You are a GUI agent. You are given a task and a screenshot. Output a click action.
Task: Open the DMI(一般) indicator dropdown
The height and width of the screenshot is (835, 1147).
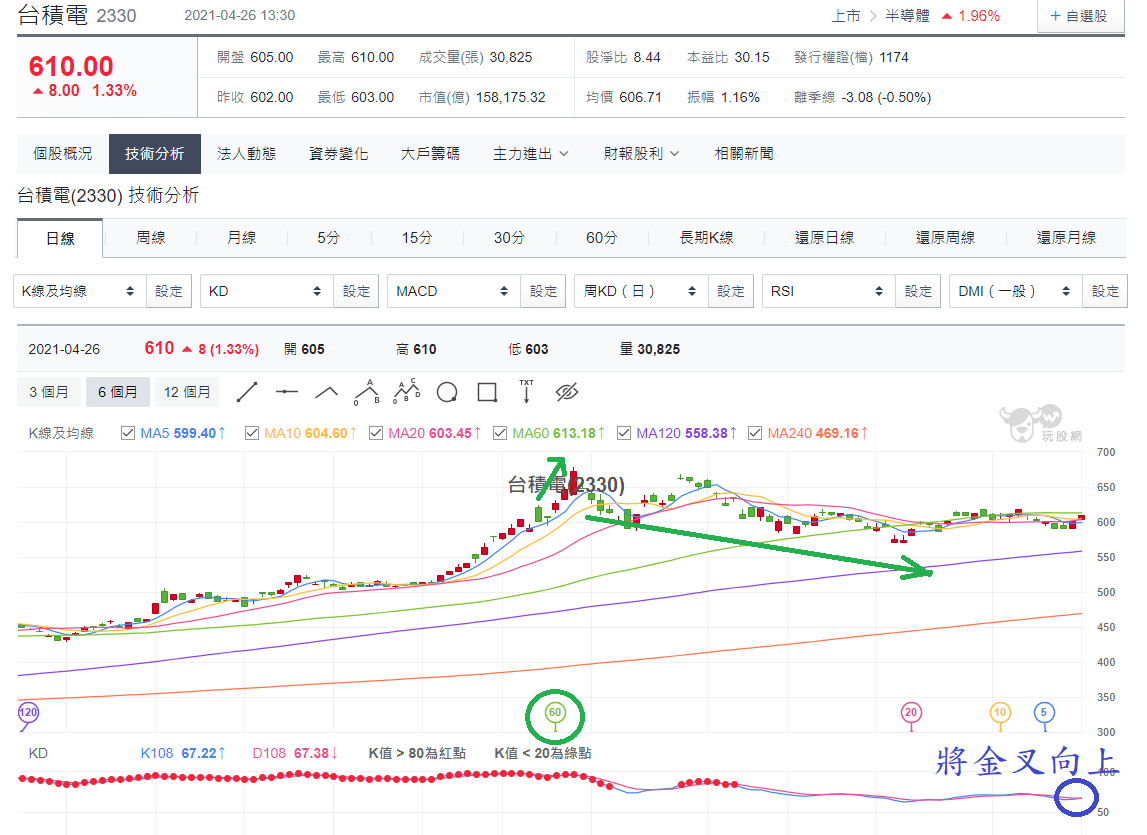coord(1016,291)
